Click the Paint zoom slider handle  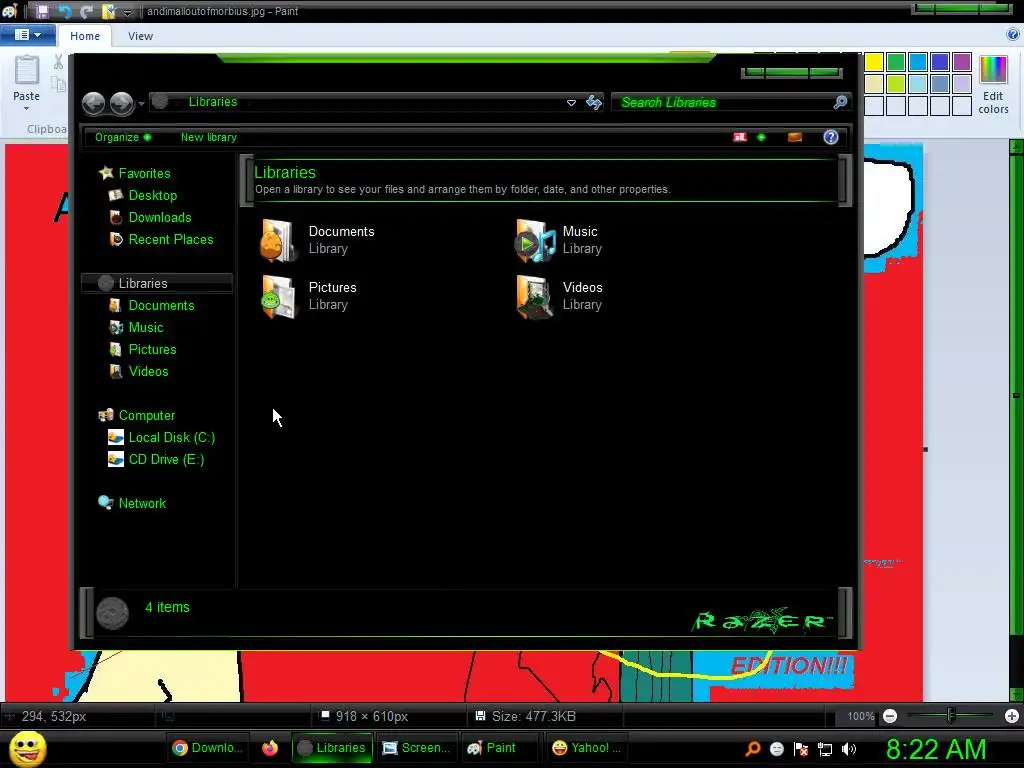click(951, 716)
